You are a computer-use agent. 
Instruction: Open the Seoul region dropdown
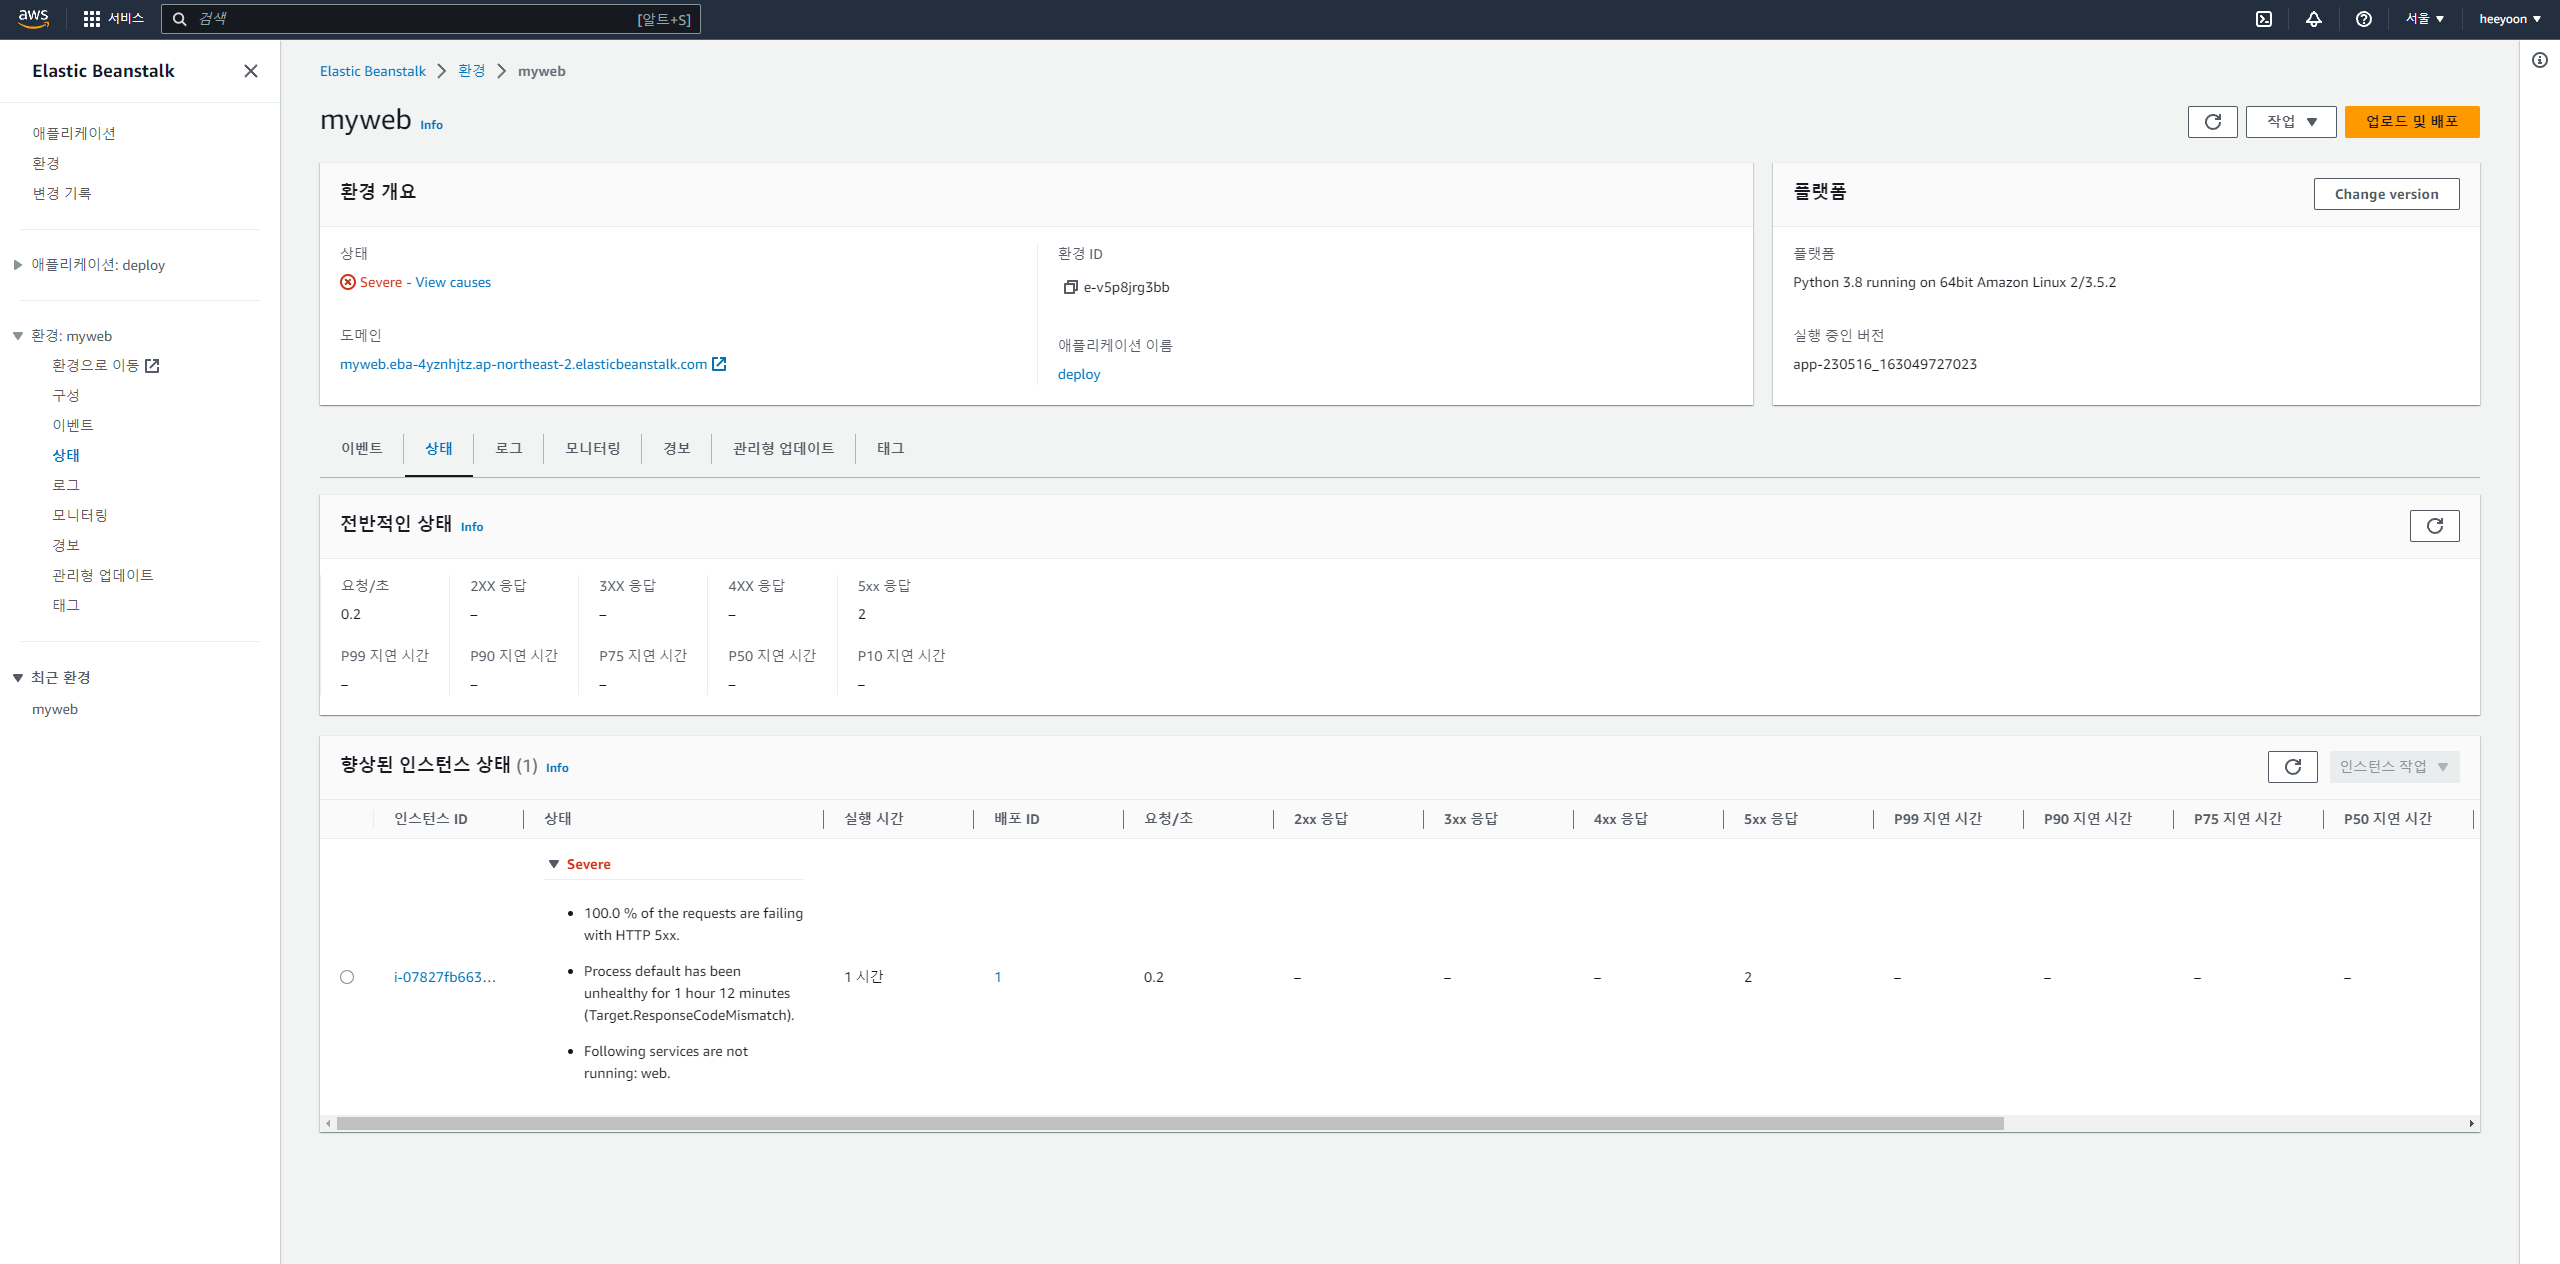2424,19
